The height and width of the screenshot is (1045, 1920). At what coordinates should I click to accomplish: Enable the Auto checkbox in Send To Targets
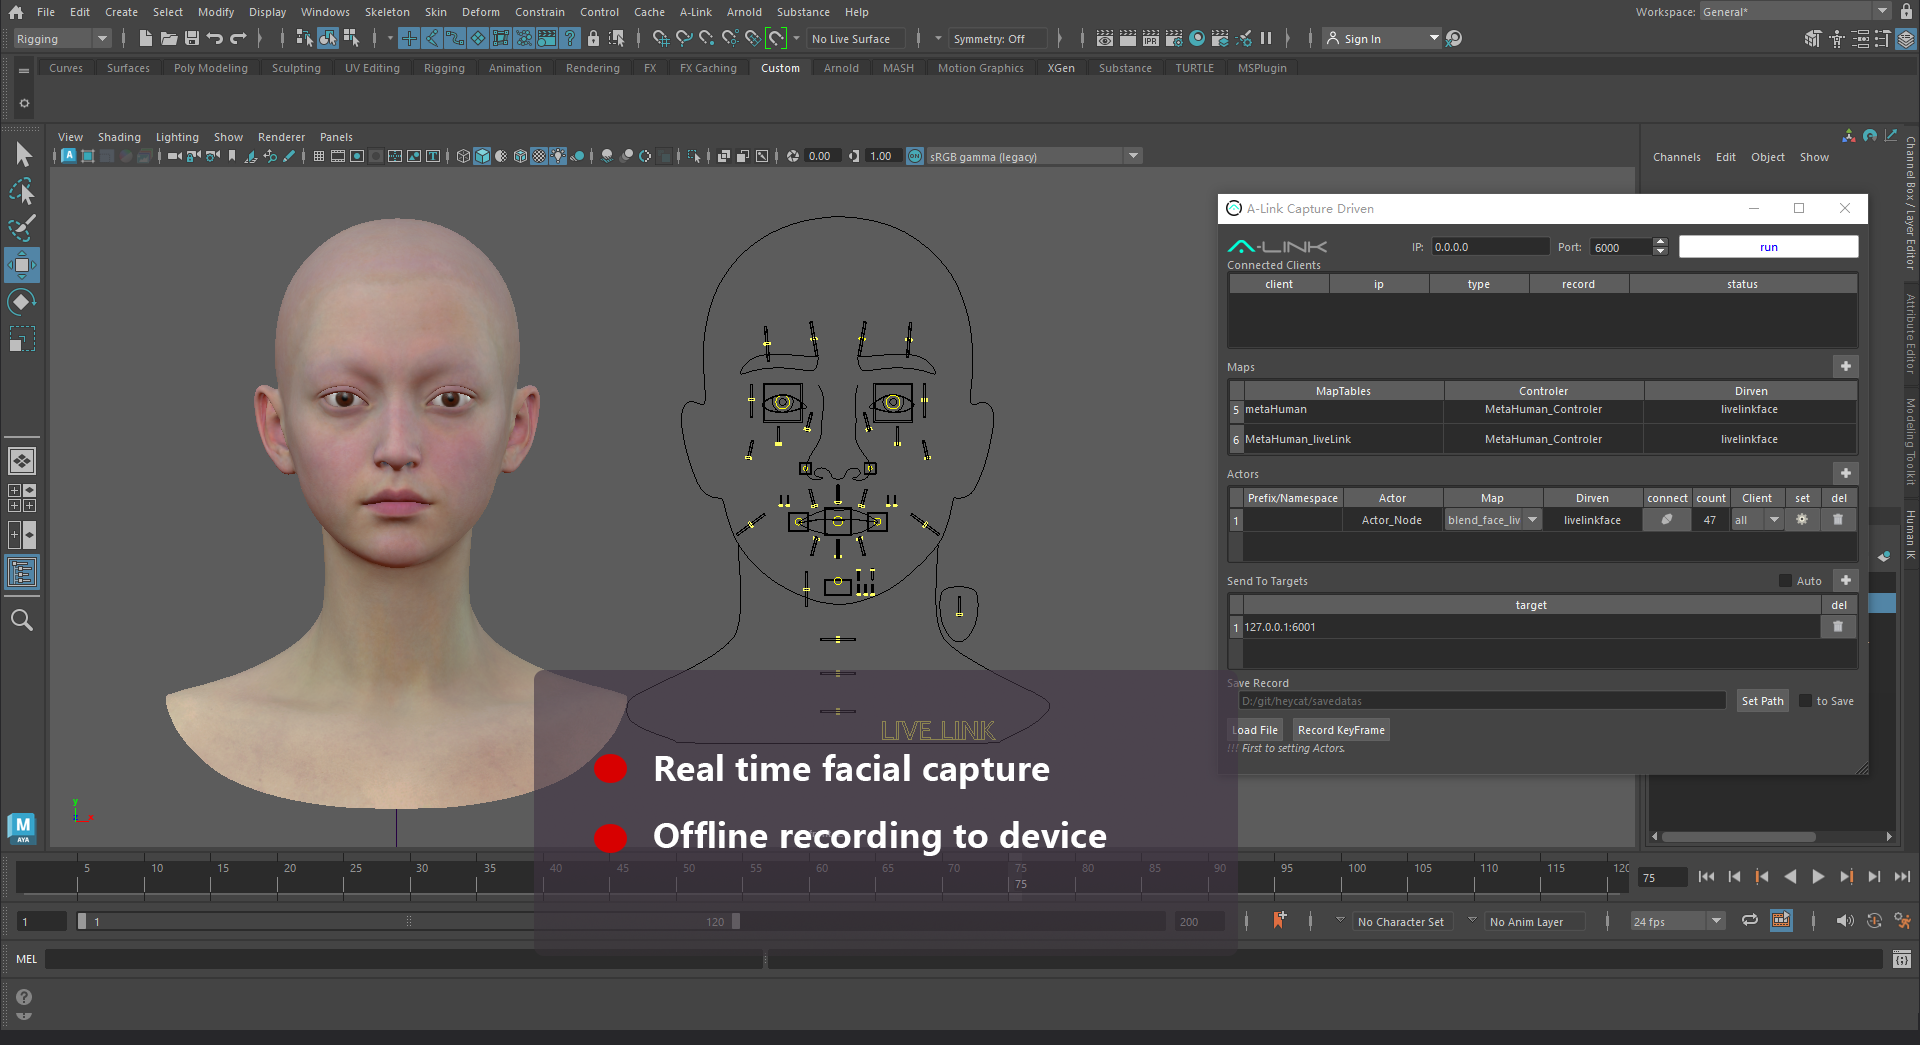pos(1785,581)
